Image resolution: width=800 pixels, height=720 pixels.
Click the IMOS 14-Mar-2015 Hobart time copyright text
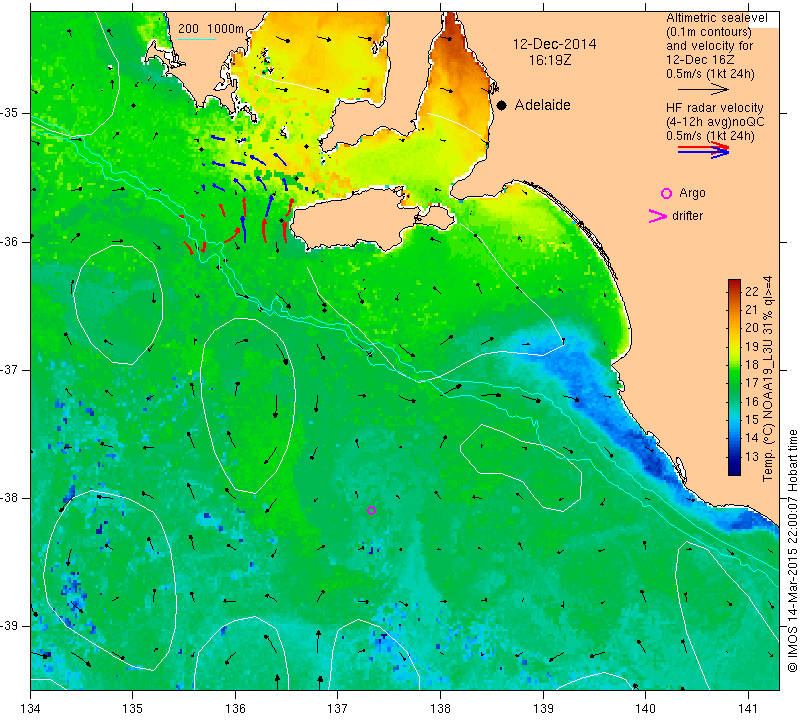pos(792,551)
